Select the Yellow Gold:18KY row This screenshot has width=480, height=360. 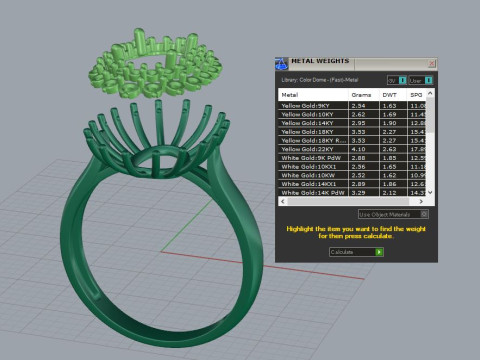click(x=352, y=132)
